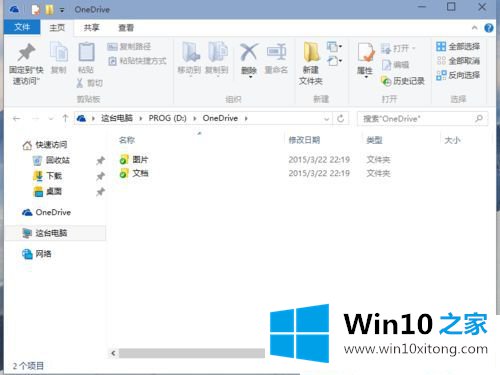Open Help with question mark icon
Viewport: 500px width, 375px height.
point(489,28)
